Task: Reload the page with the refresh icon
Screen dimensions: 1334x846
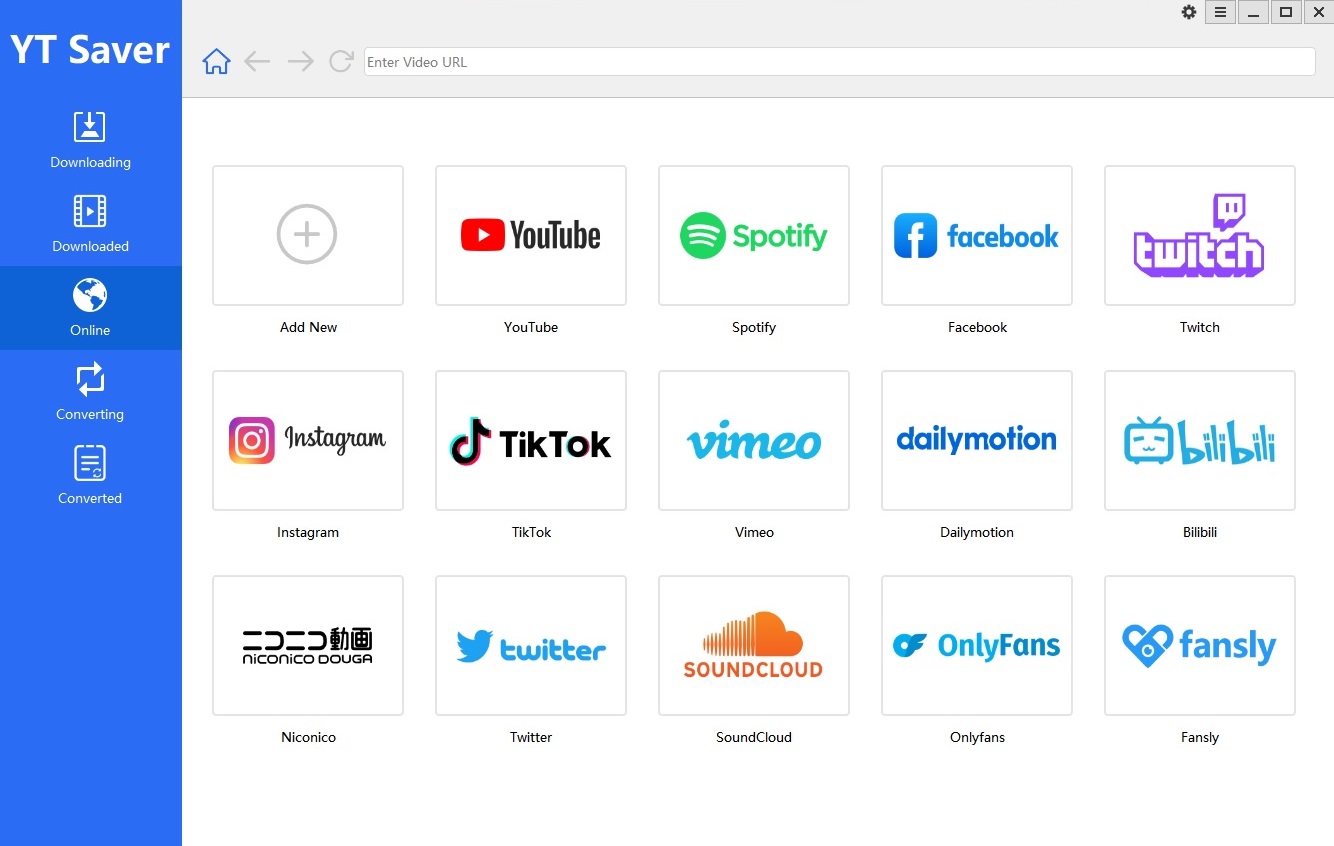Action: [x=341, y=62]
